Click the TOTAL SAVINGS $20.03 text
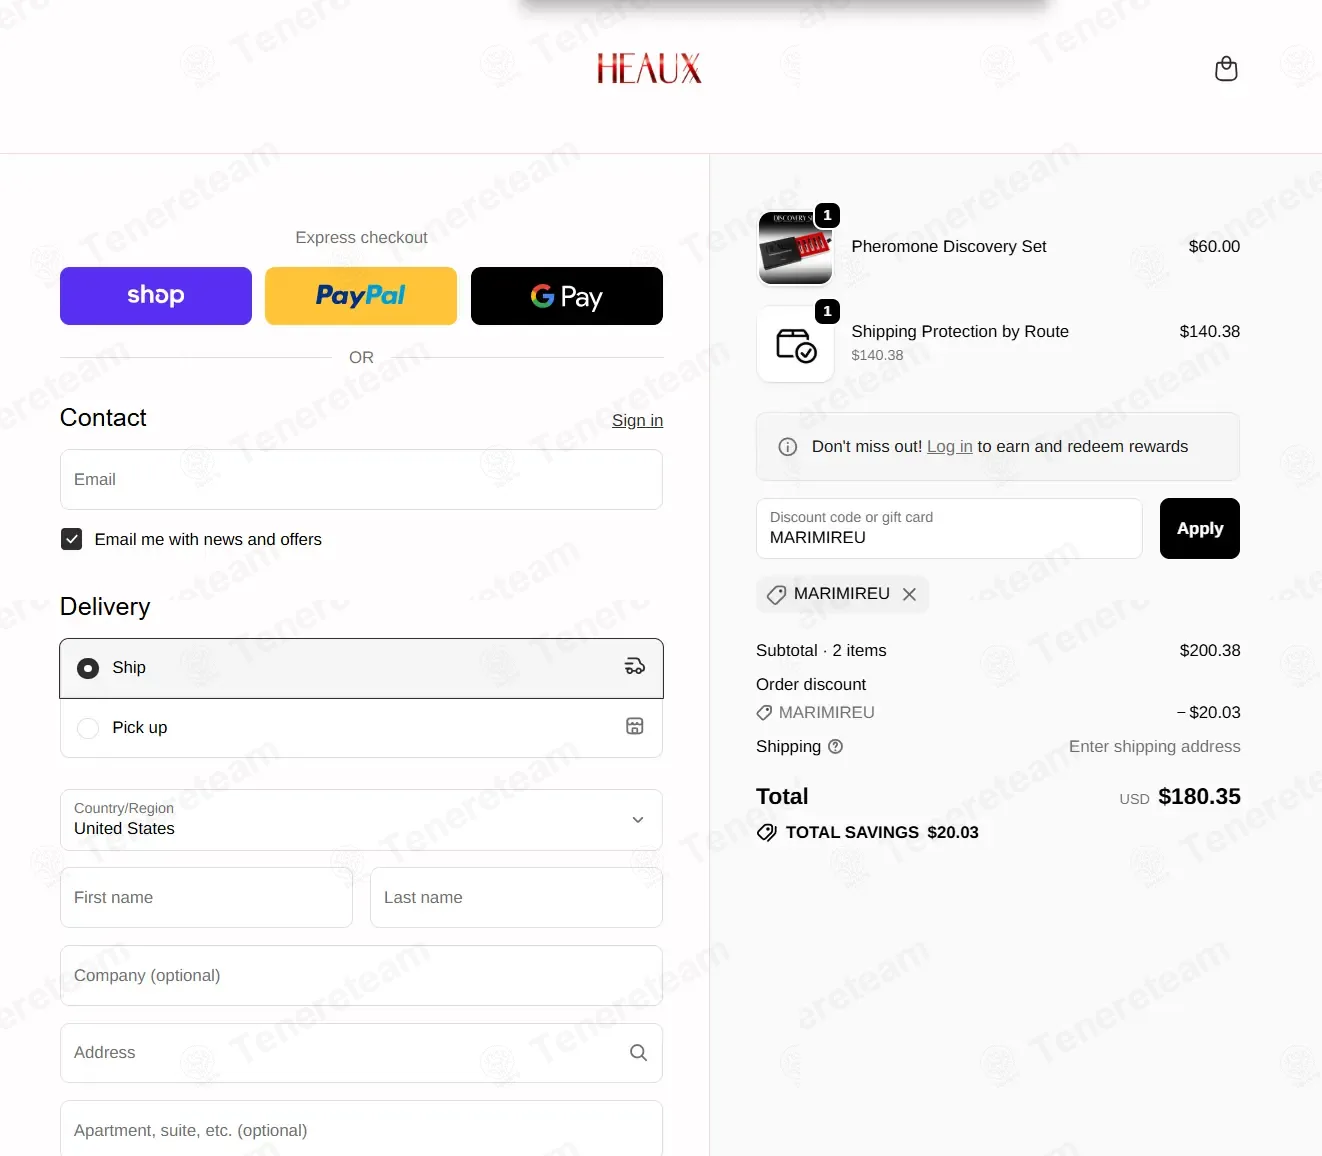The height and width of the screenshot is (1156, 1322). pos(882,833)
